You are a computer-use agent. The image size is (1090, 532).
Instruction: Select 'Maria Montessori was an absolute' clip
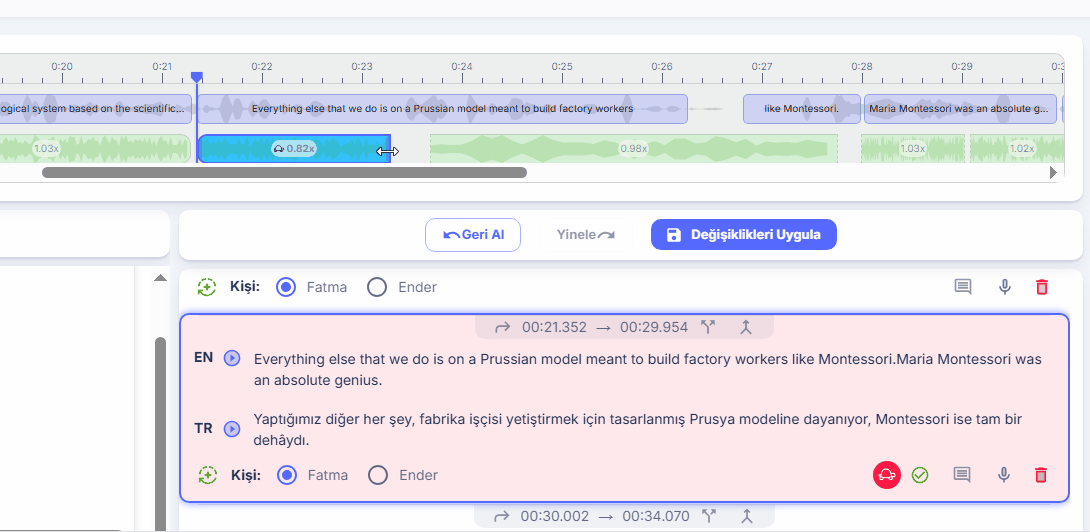pos(960,109)
